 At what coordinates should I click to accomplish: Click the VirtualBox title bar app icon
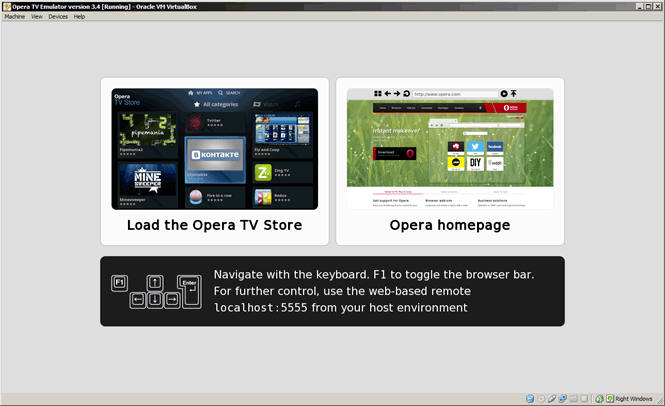[7, 6]
